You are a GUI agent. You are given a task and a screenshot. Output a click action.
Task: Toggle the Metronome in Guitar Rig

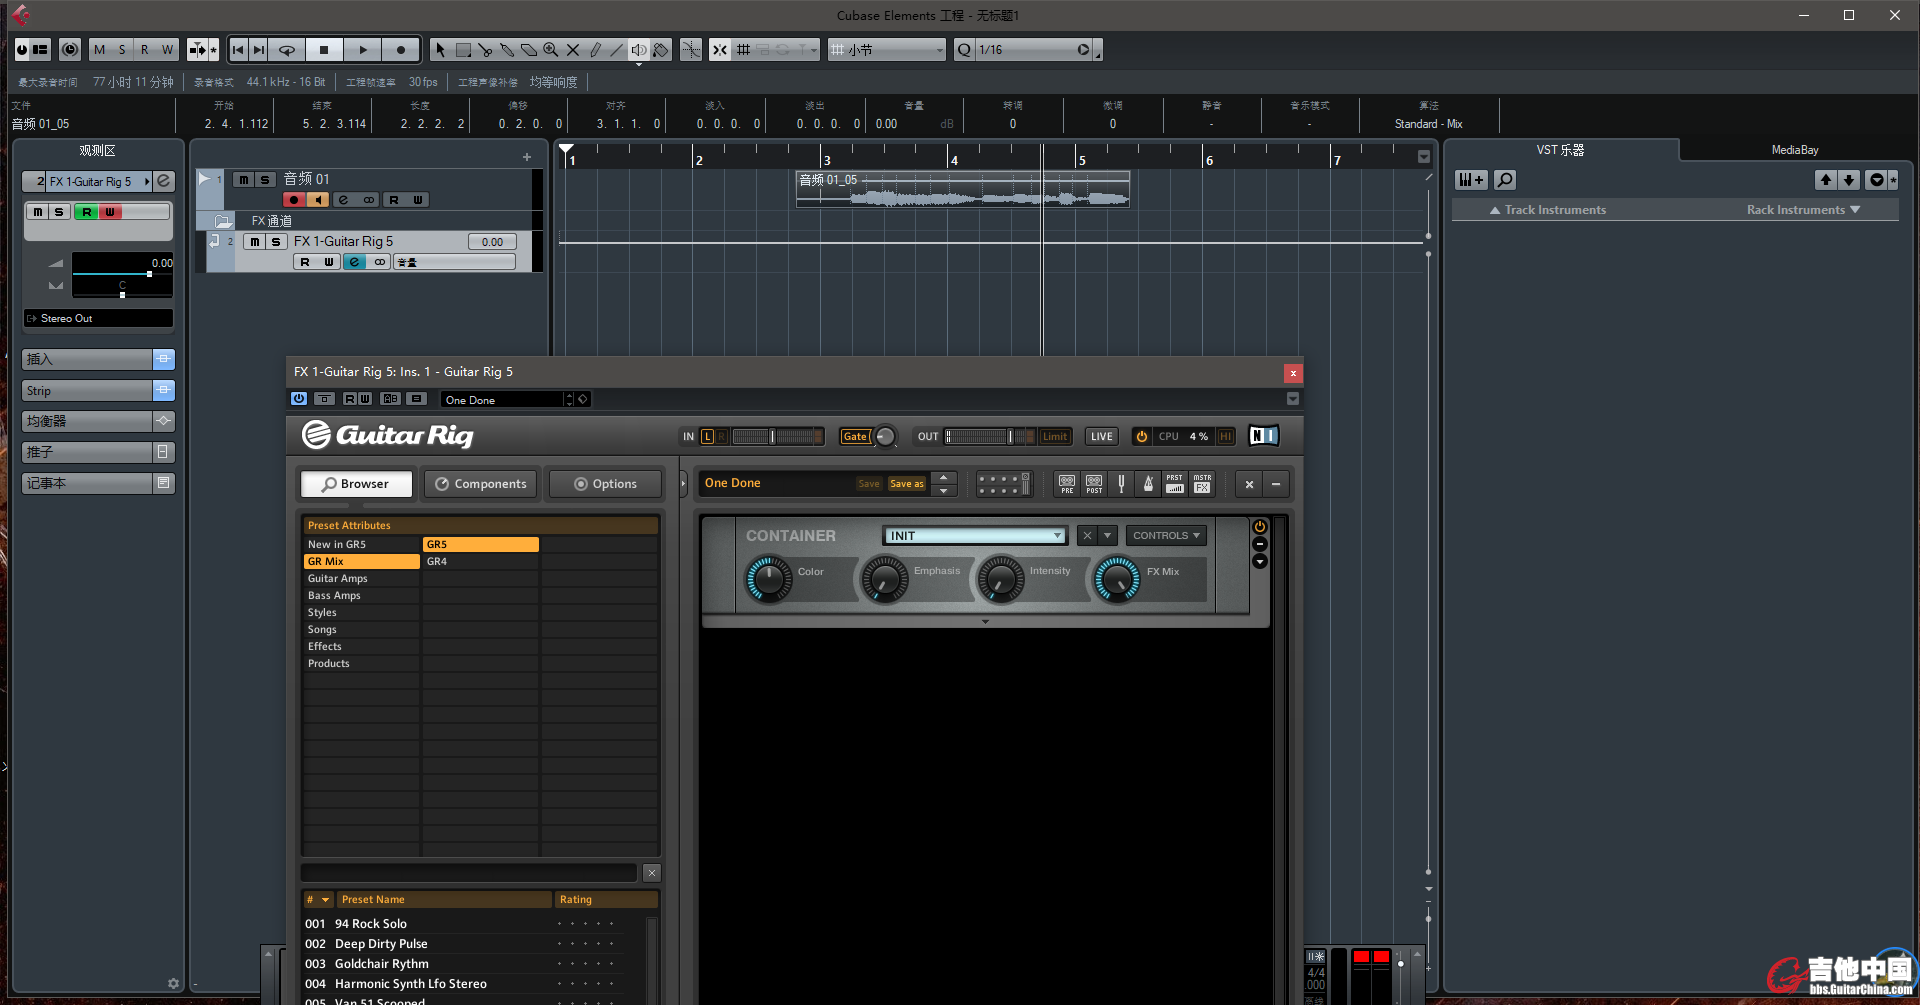click(x=1148, y=484)
